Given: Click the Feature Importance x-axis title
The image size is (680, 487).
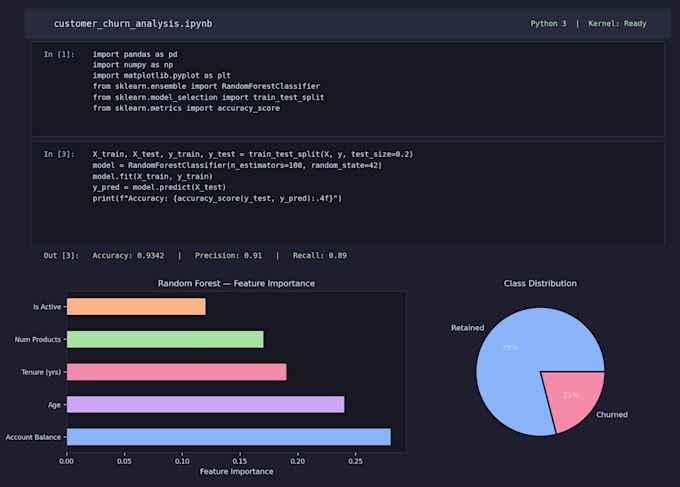Looking at the screenshot, I should (x=236, y=471).
